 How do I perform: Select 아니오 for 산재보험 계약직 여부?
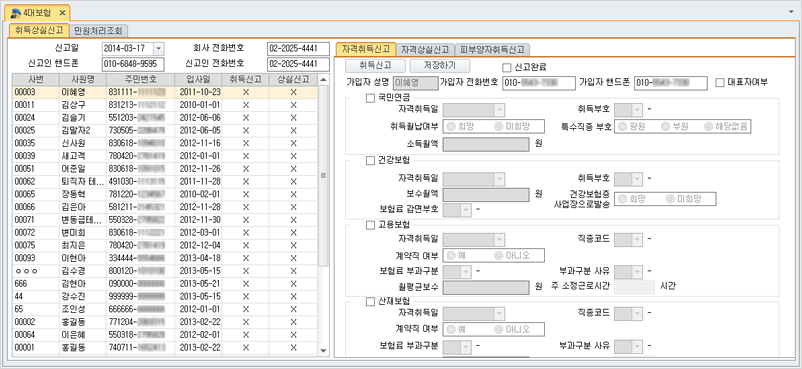point(498,329)
